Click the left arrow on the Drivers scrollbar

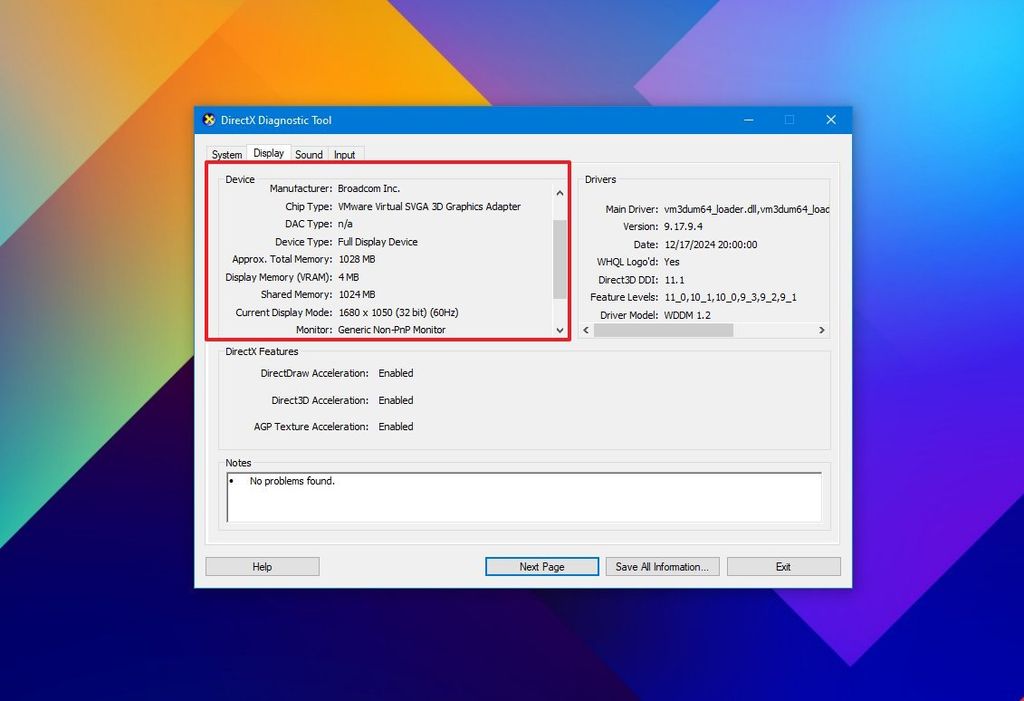587,329
